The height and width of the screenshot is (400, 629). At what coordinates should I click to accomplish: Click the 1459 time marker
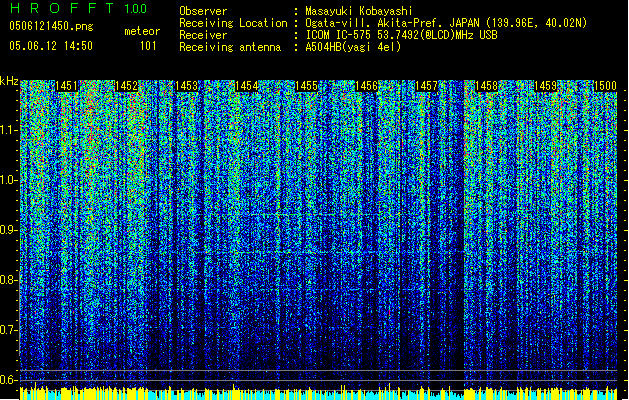click(x=546, y=86)
